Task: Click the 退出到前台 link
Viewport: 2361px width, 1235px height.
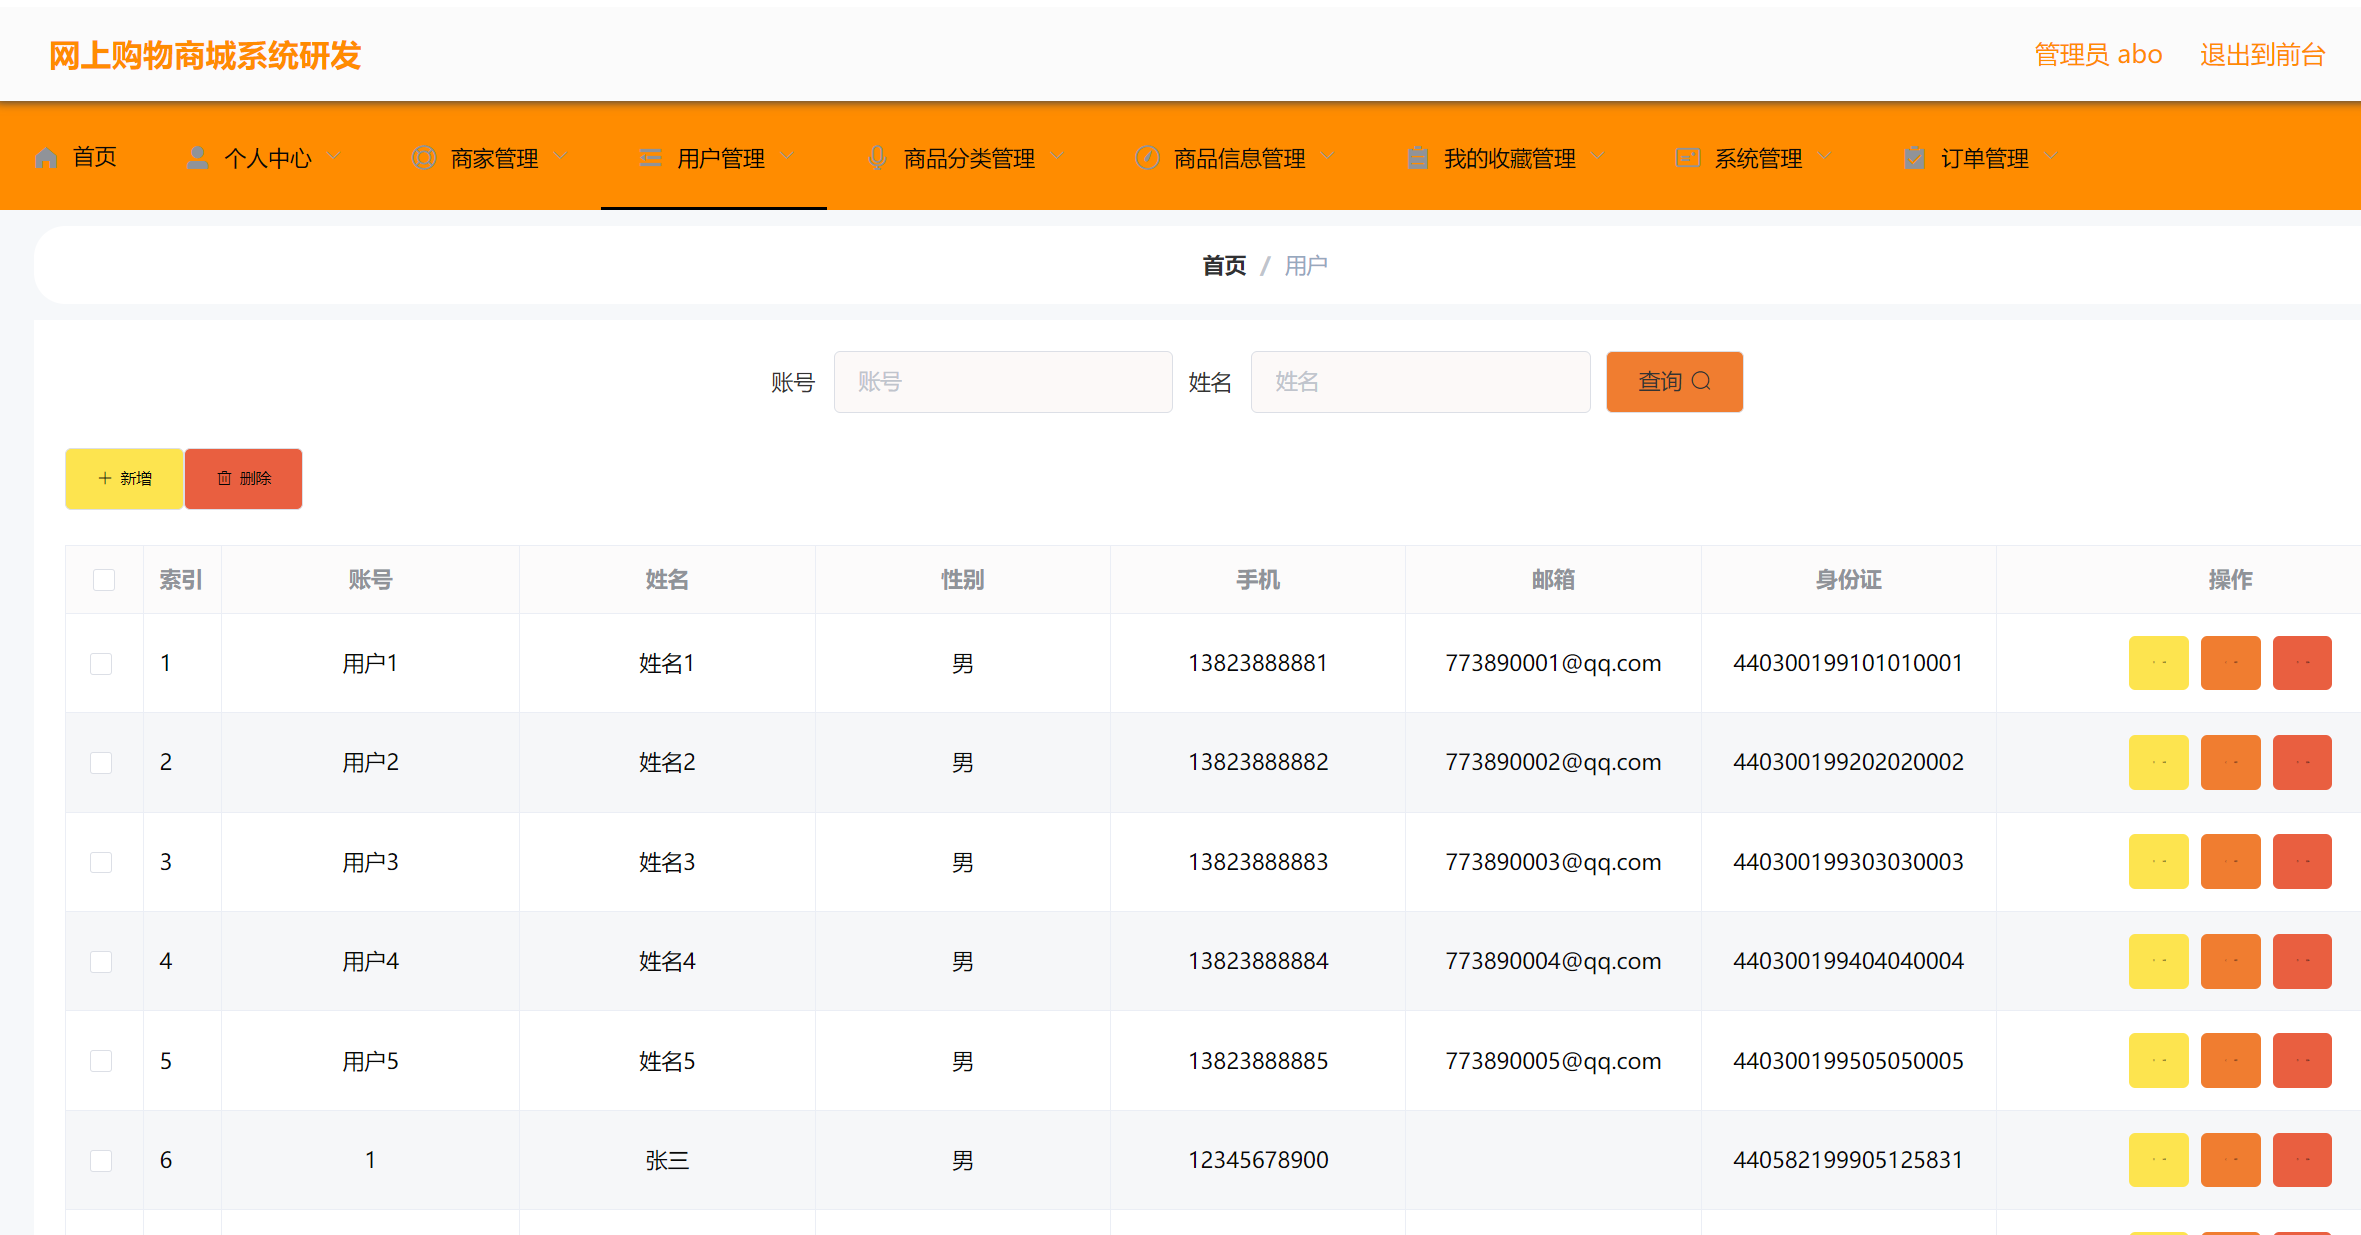Action: click(x=2263, y=54)
